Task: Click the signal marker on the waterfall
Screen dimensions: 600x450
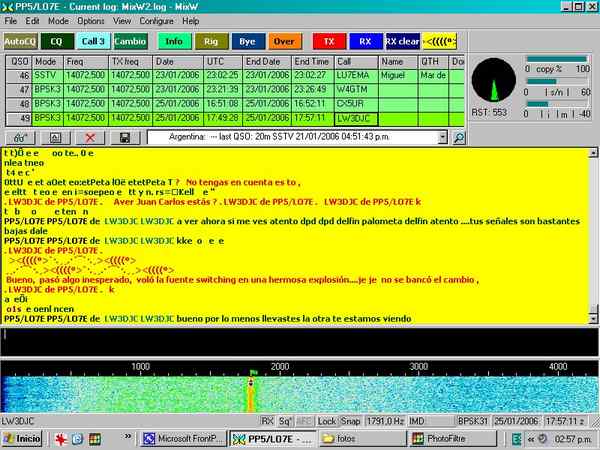Action: (x=251, y=383)
